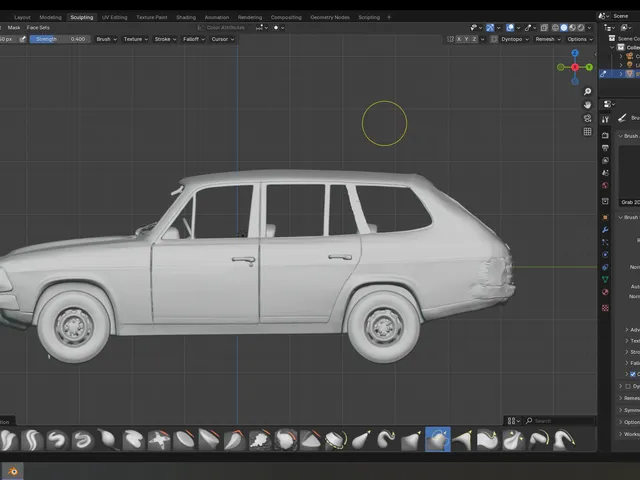Image resolution: width=640 pixels, height=480 pixels.
Task: Click the green Y axis on navigation gizmo
Action: (x=589, y=67)
